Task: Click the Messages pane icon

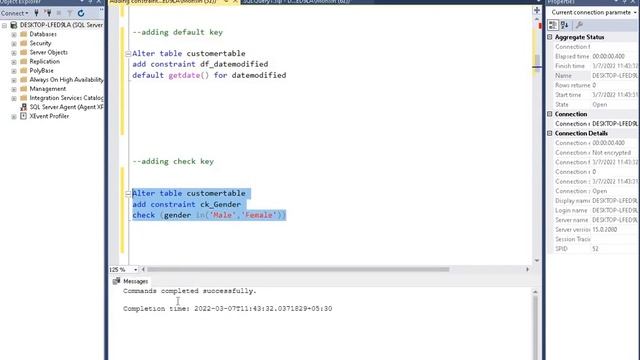Action: (116, 281)
